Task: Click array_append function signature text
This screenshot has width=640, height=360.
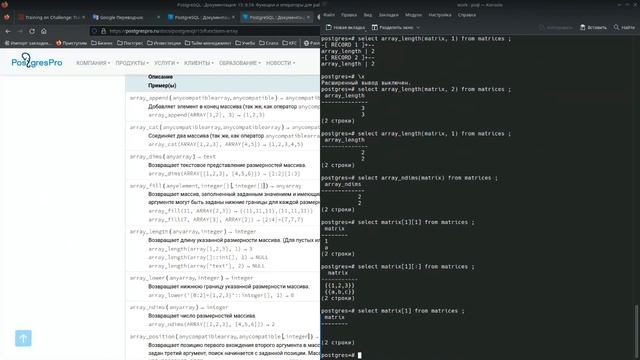Action: tap(224, 98)
